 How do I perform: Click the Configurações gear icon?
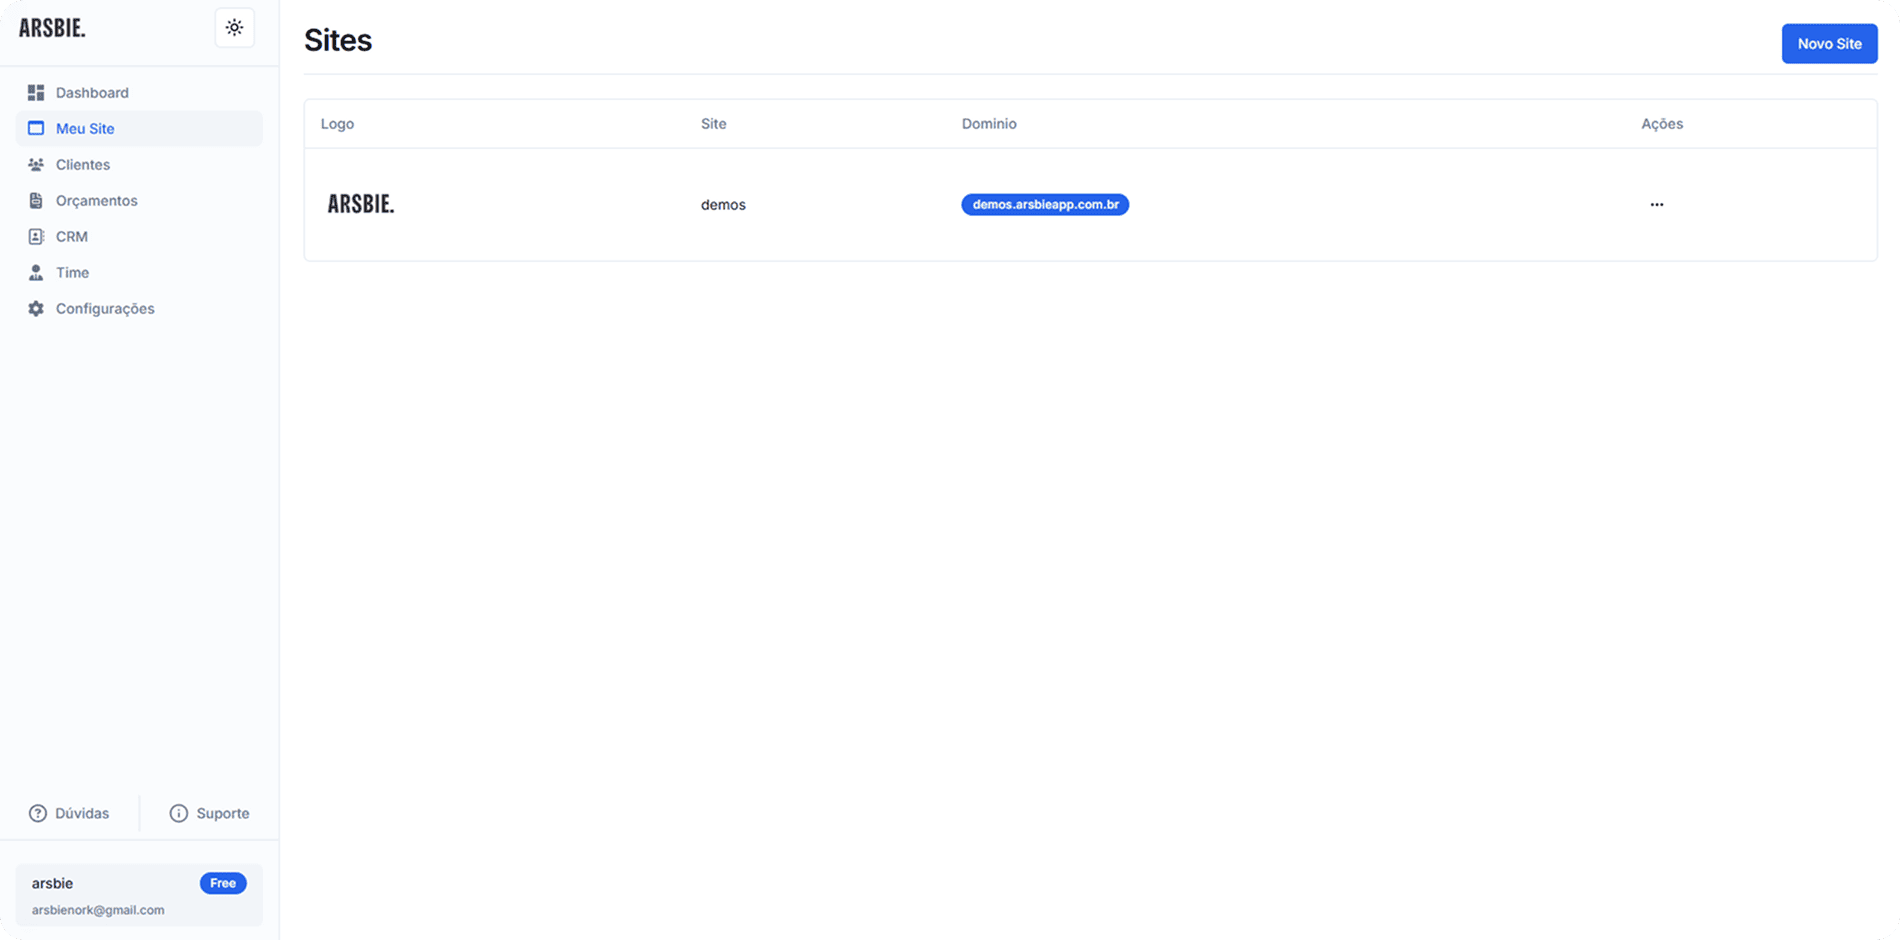36,309
